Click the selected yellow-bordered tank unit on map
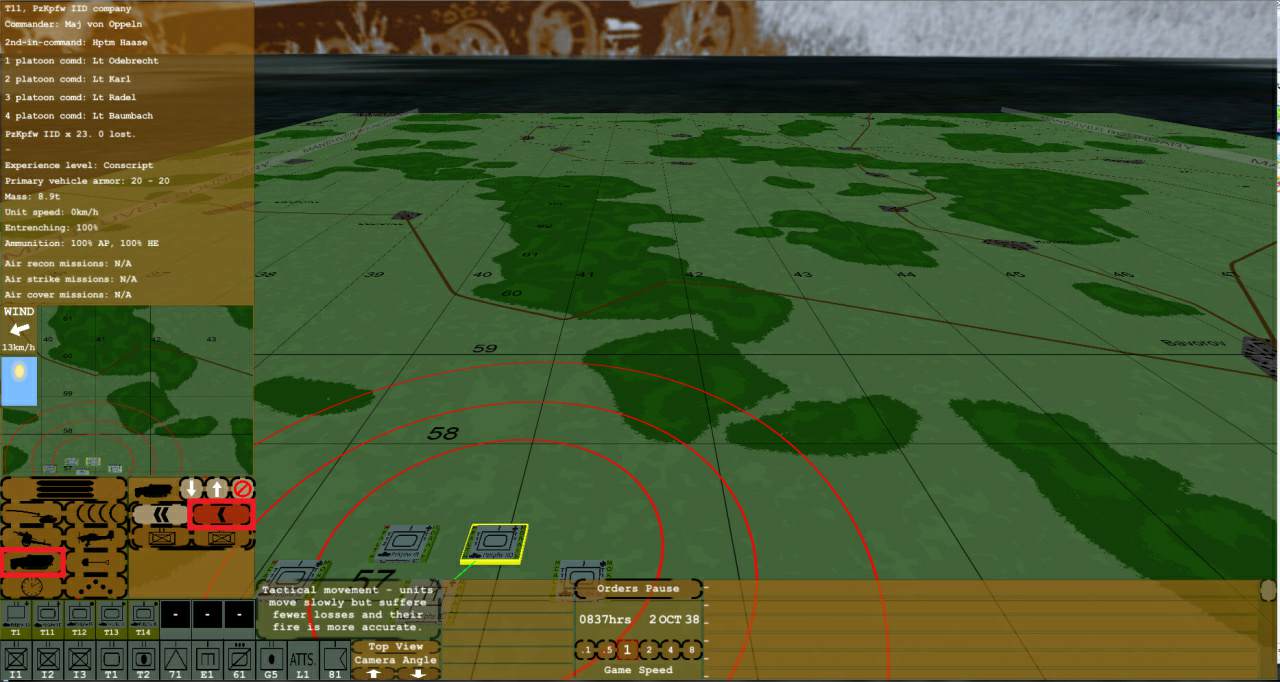1280x682 pixels. coord(495,543)
